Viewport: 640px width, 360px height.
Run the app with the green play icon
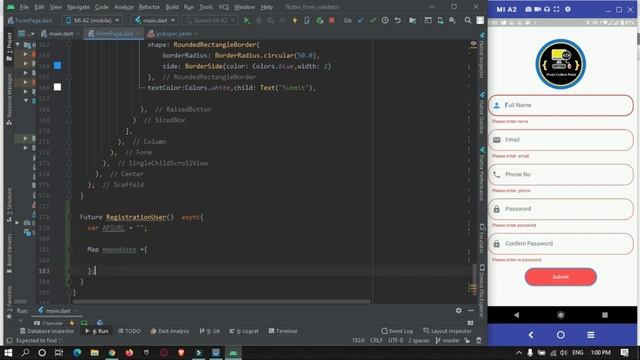(247, 20)
